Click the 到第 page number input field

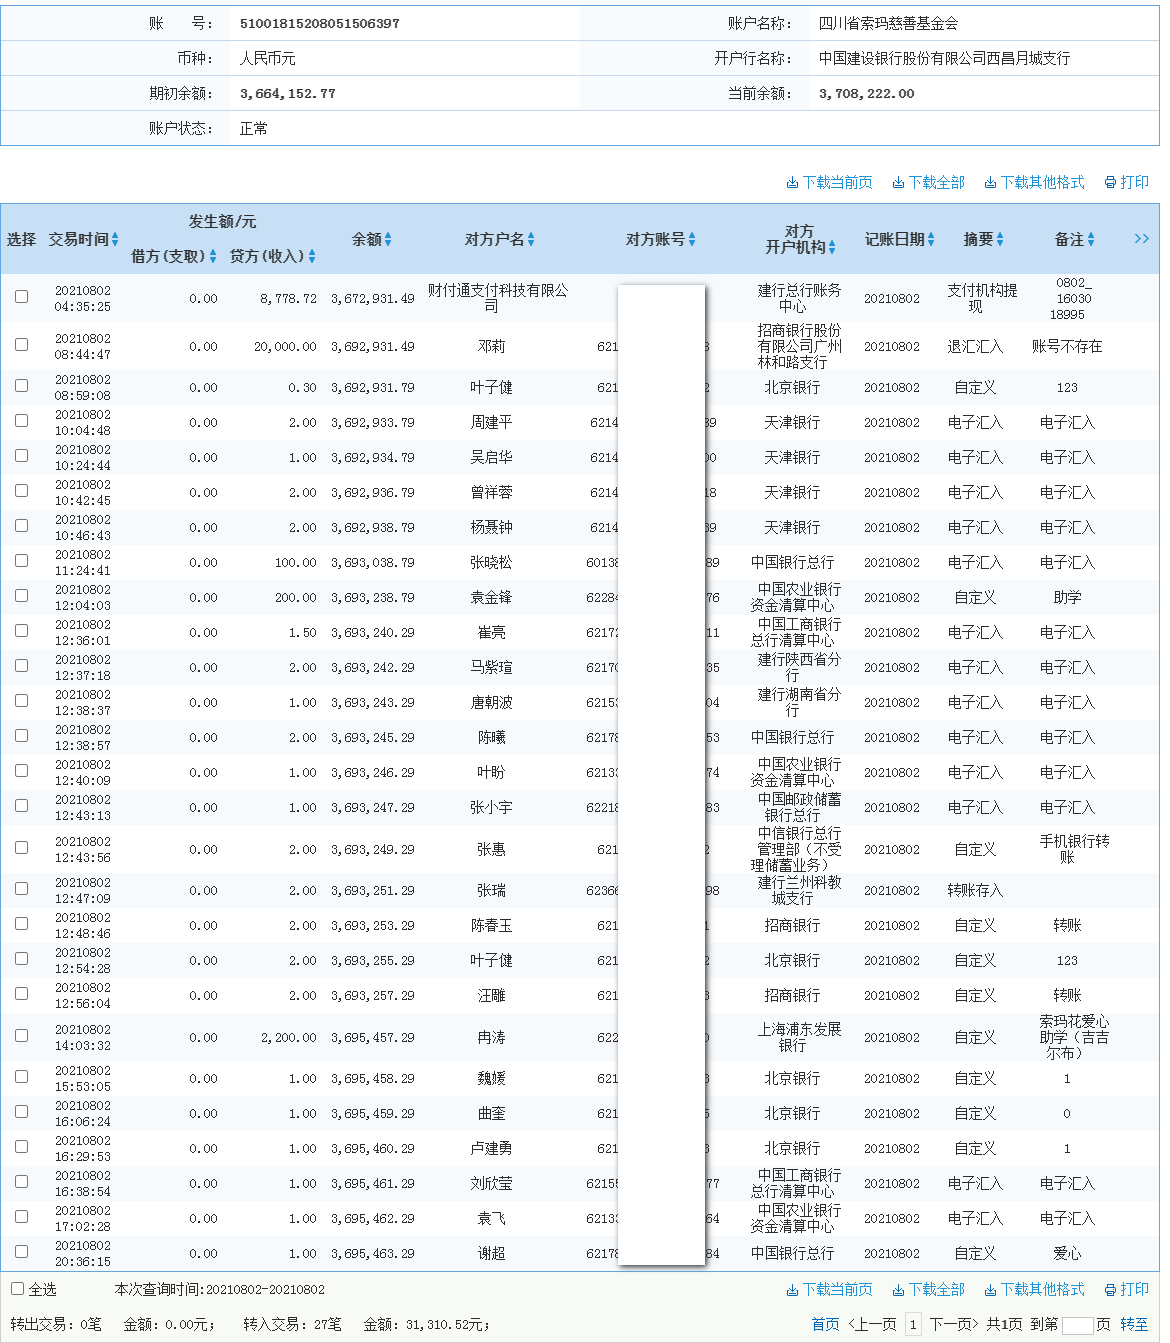1079,1323
